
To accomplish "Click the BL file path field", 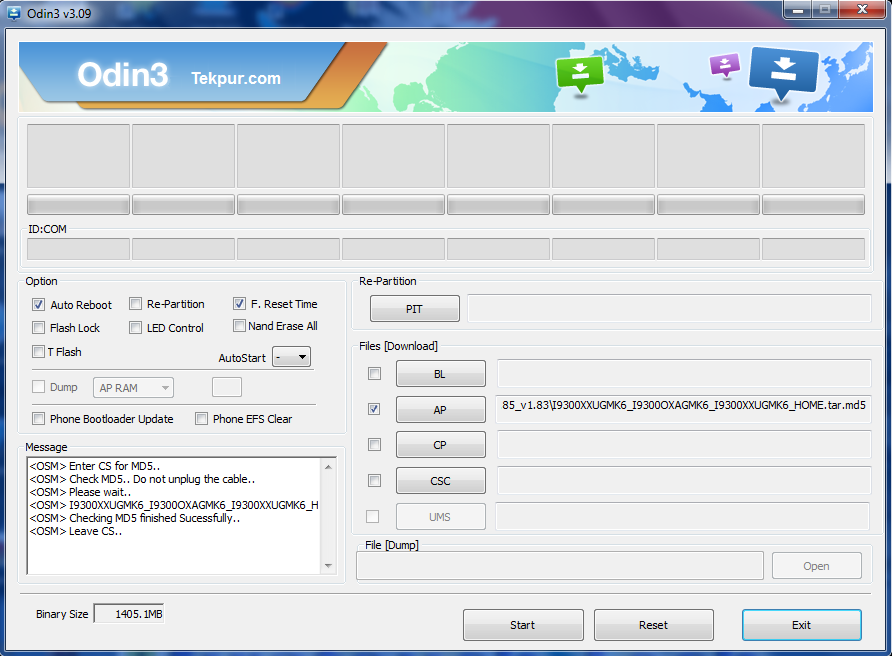I will click(684, 373).
